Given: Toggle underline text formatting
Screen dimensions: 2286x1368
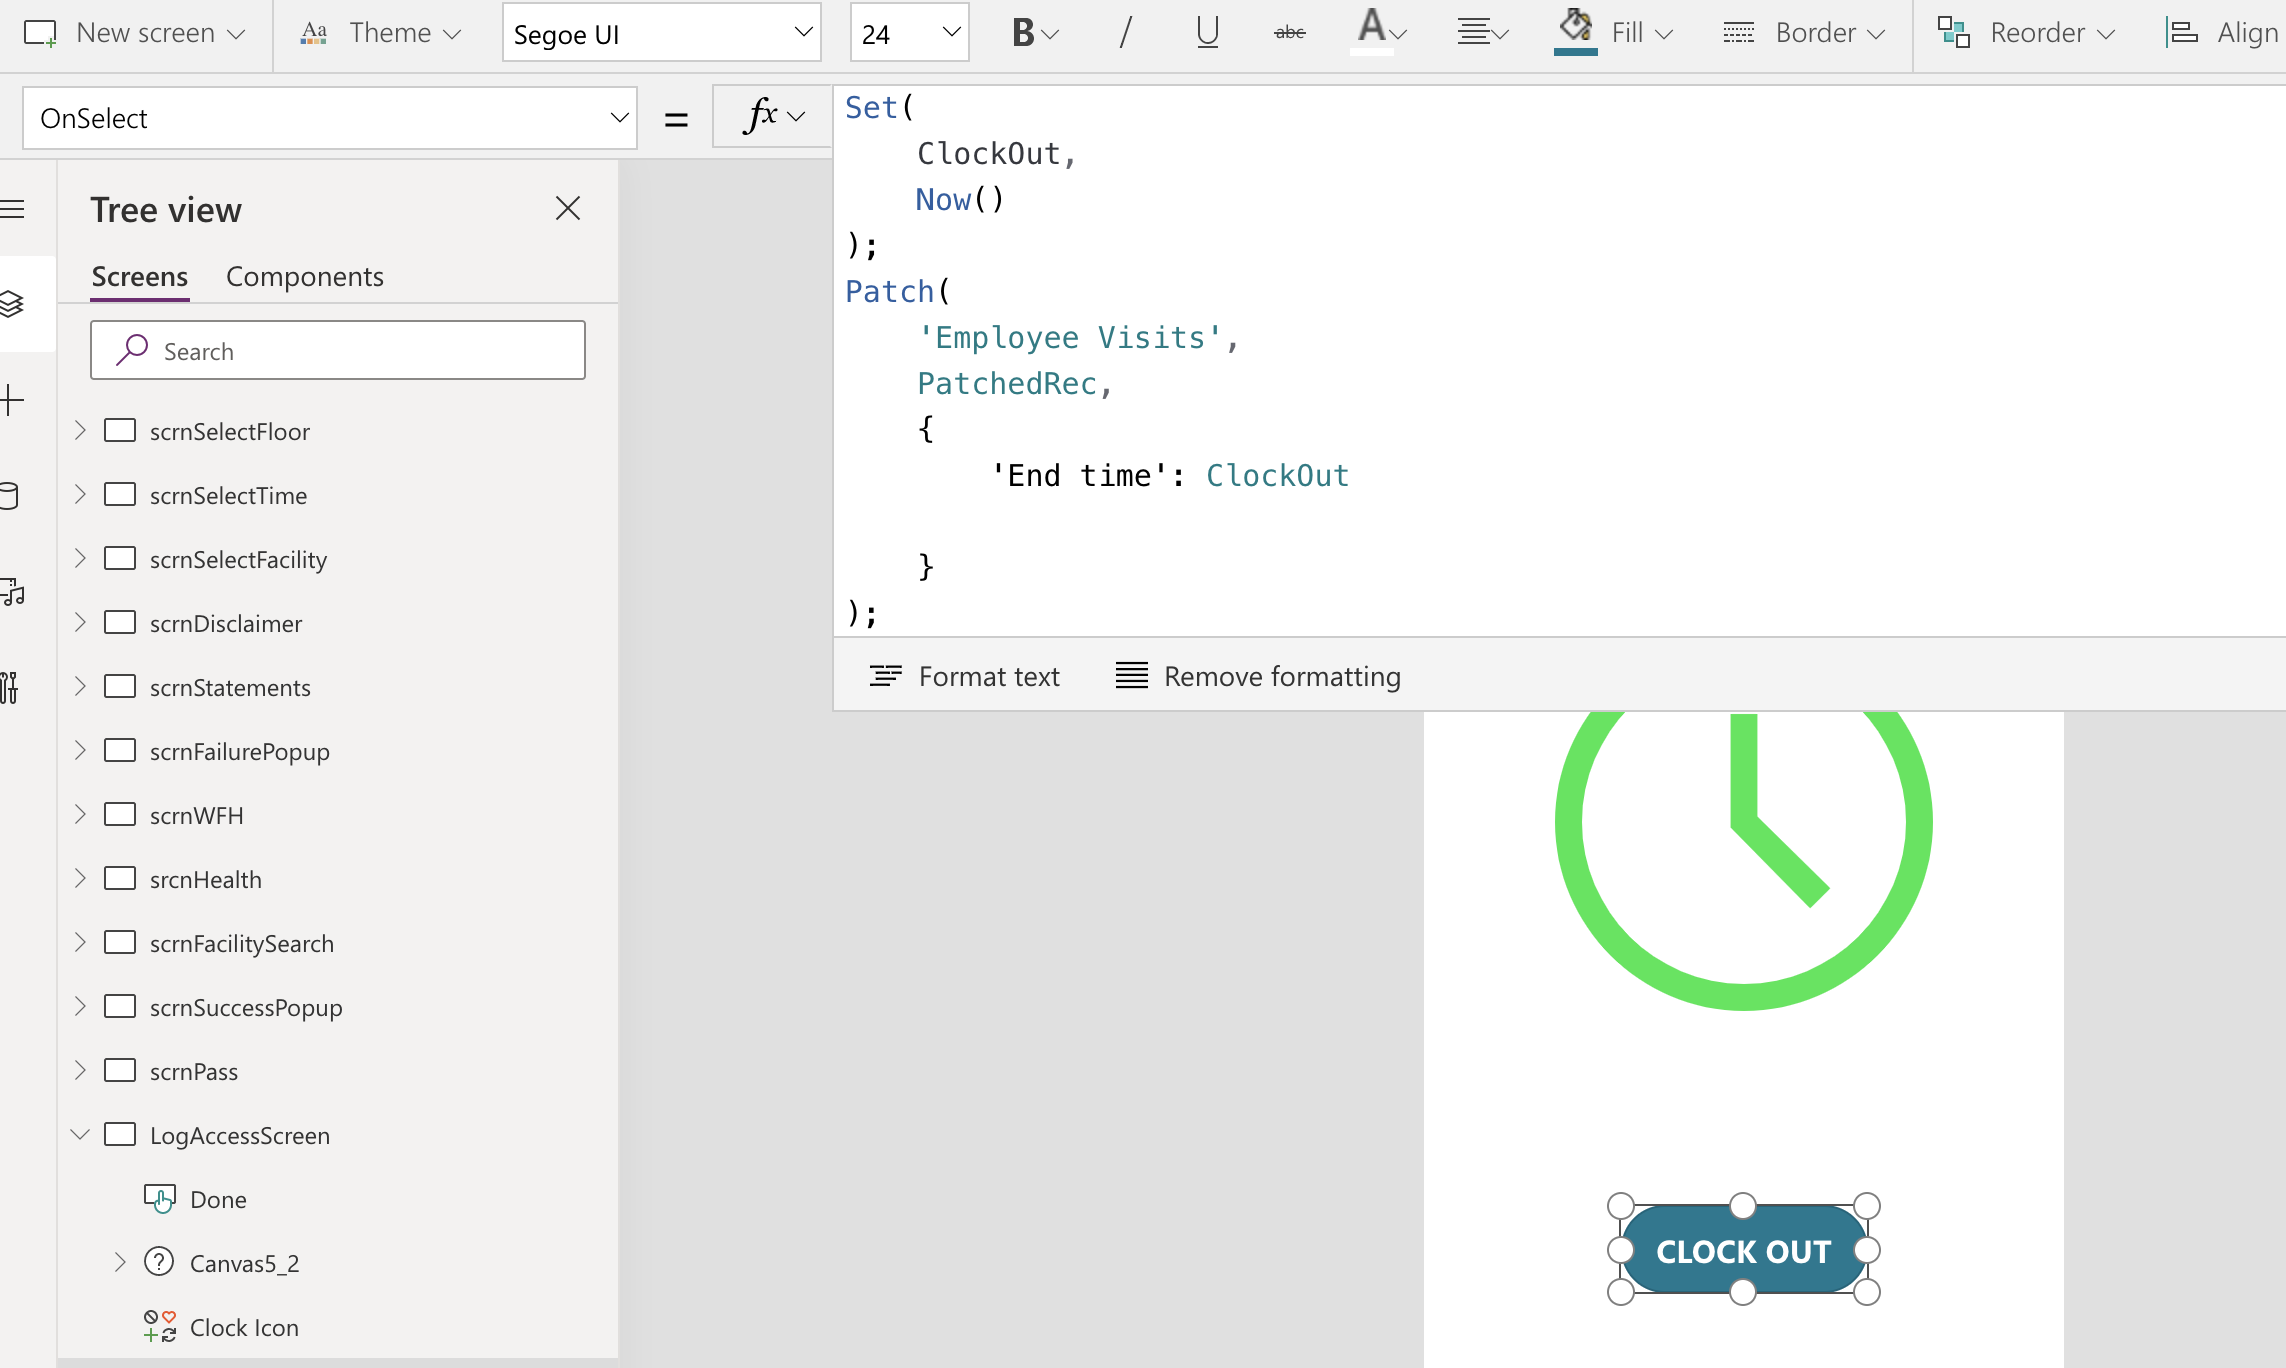Looking at the screenshot, I should pyautogui.click(x=1207, y=33).
